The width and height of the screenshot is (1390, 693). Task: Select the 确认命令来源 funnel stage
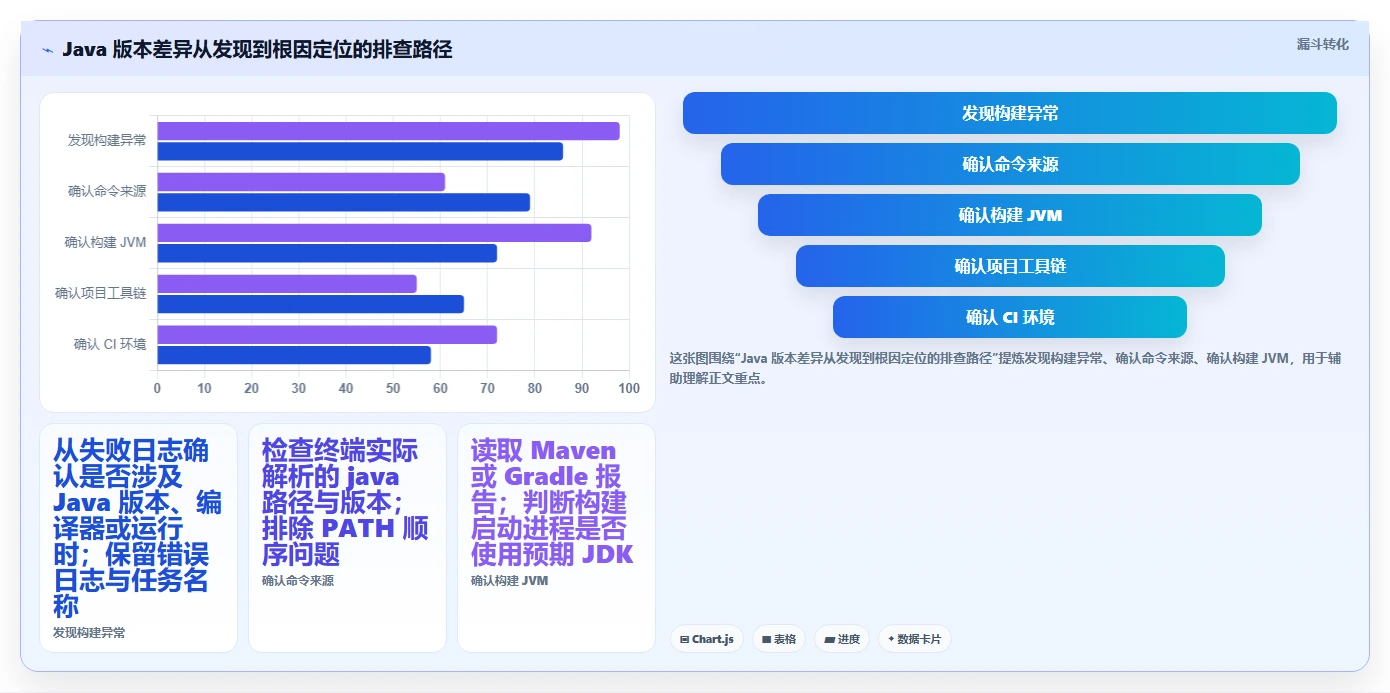pos(1010,164)
